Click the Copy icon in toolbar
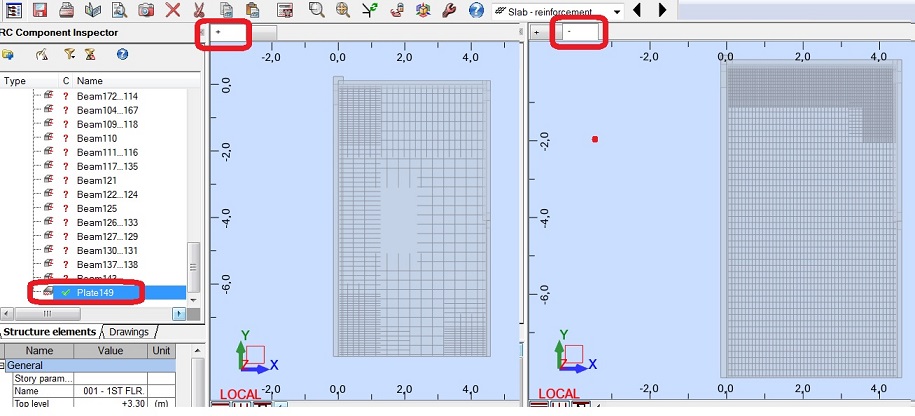 225,10
